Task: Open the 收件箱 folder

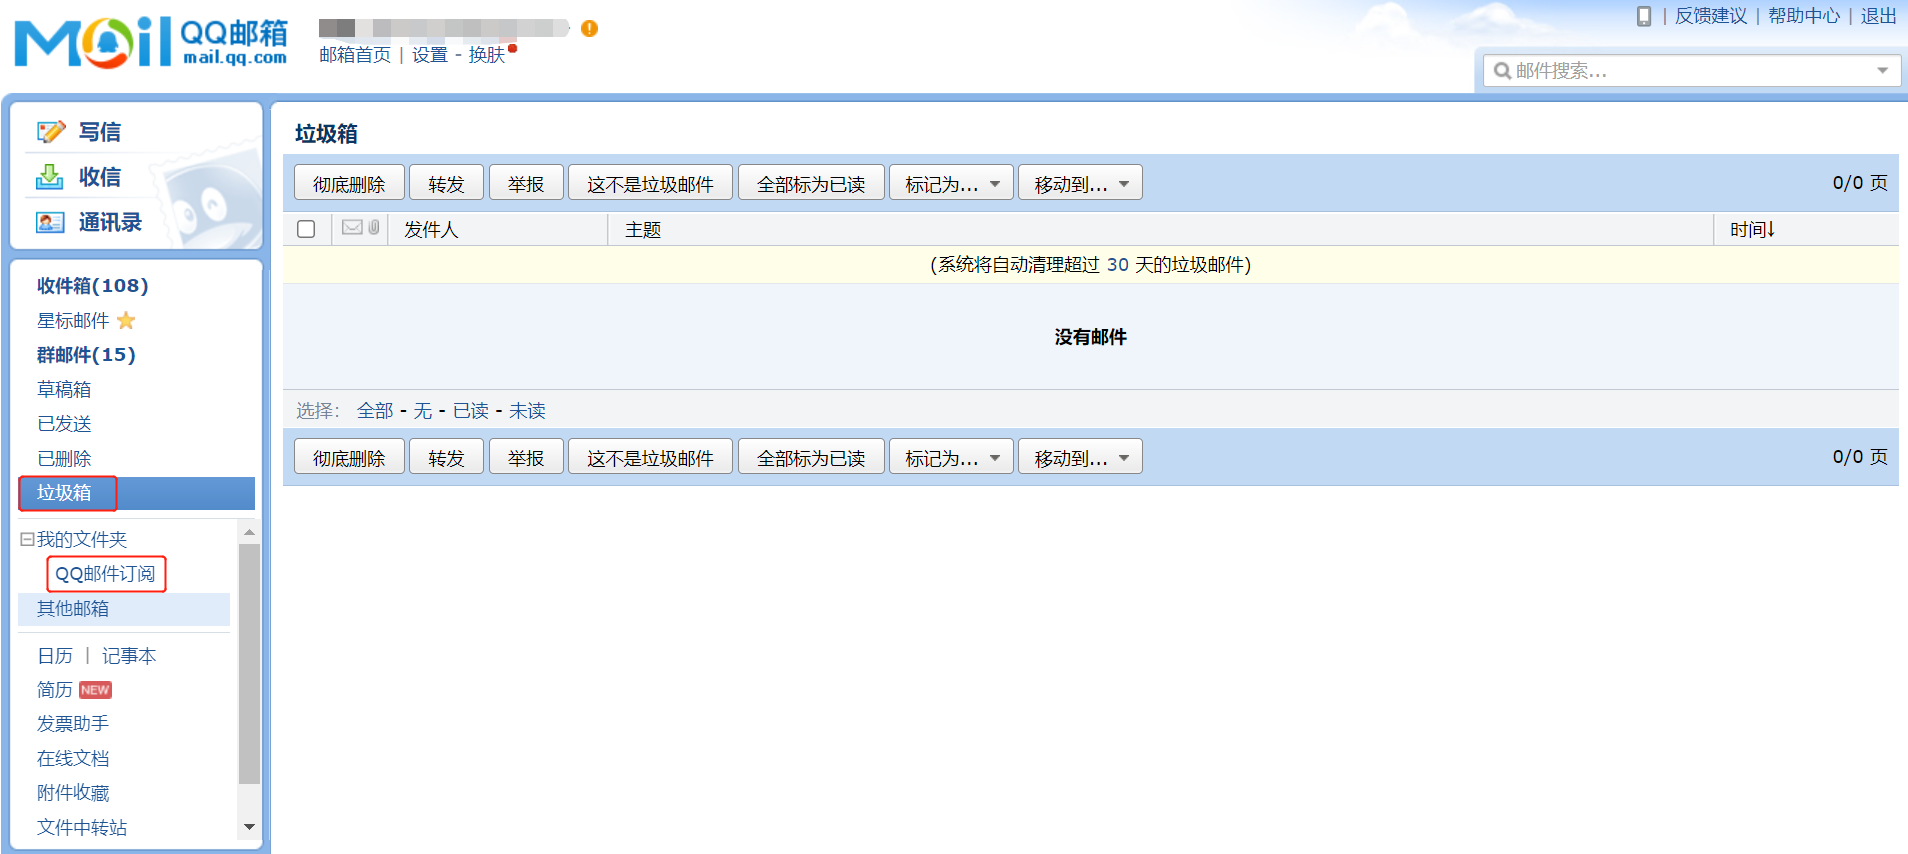Action: (x=92, y=286)
